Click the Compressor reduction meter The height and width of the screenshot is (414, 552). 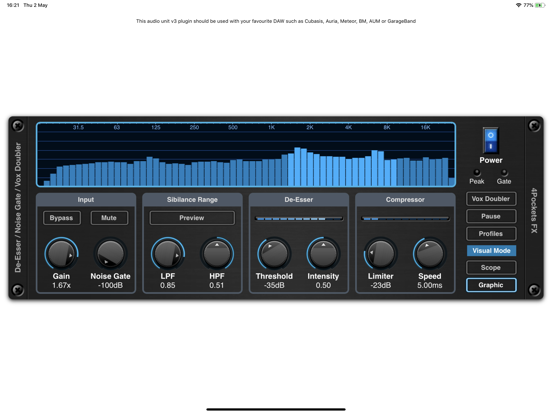click(x=405, y=219)
